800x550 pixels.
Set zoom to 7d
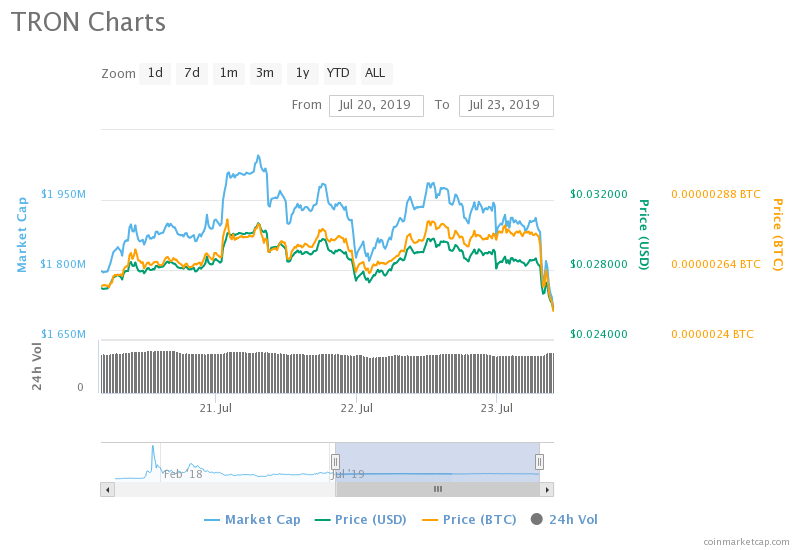192,73
